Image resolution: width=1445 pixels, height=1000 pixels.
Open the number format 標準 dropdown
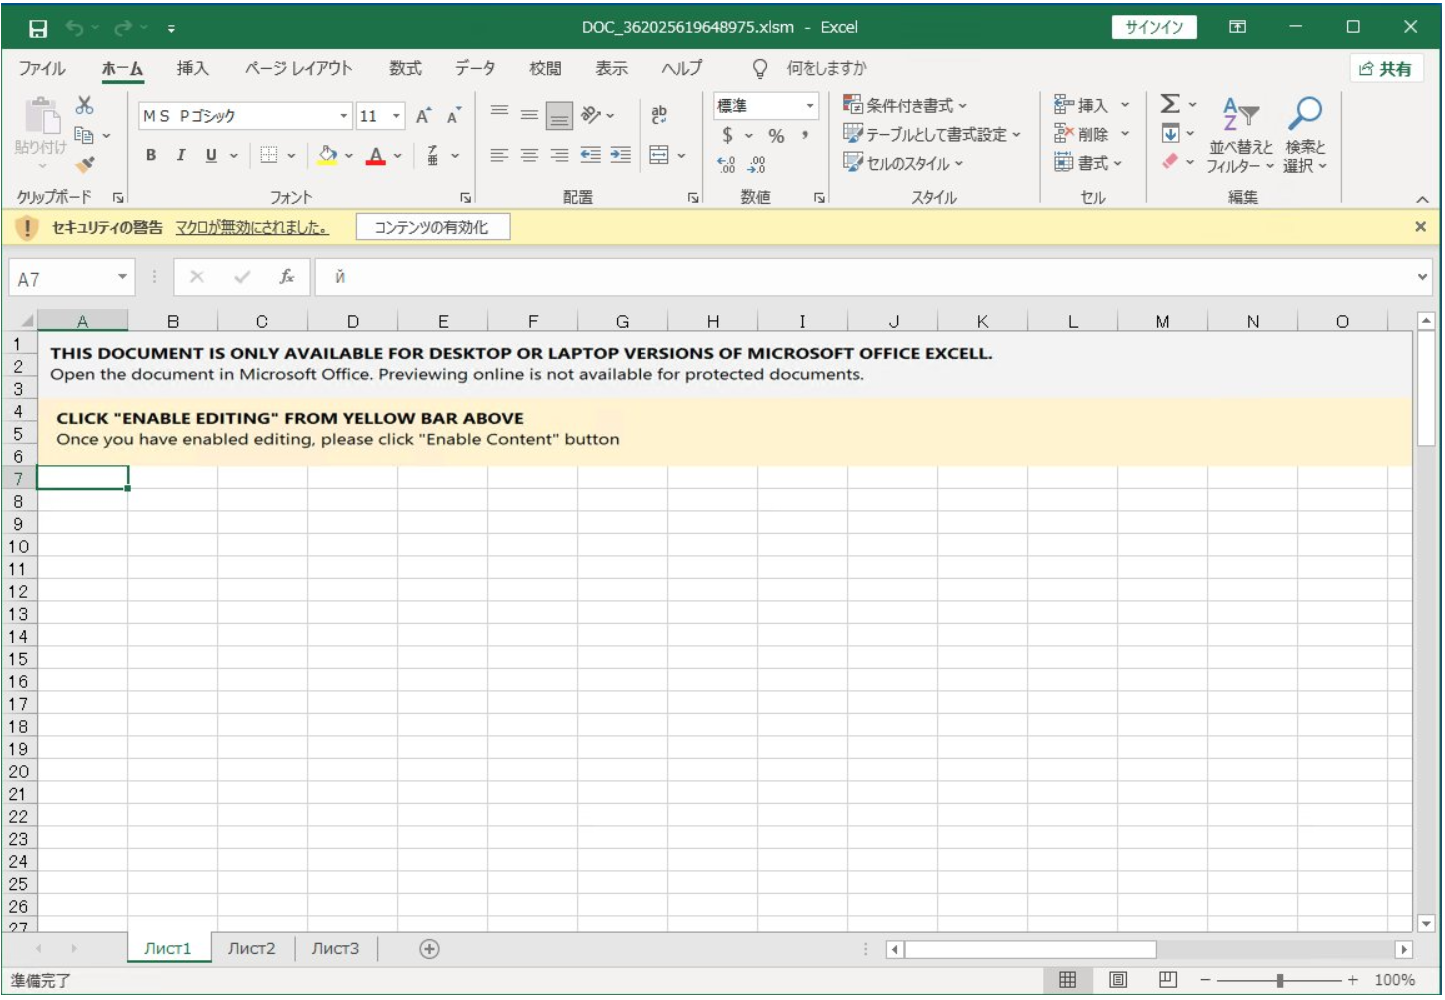pyautogui.click(x=810, y=106)
